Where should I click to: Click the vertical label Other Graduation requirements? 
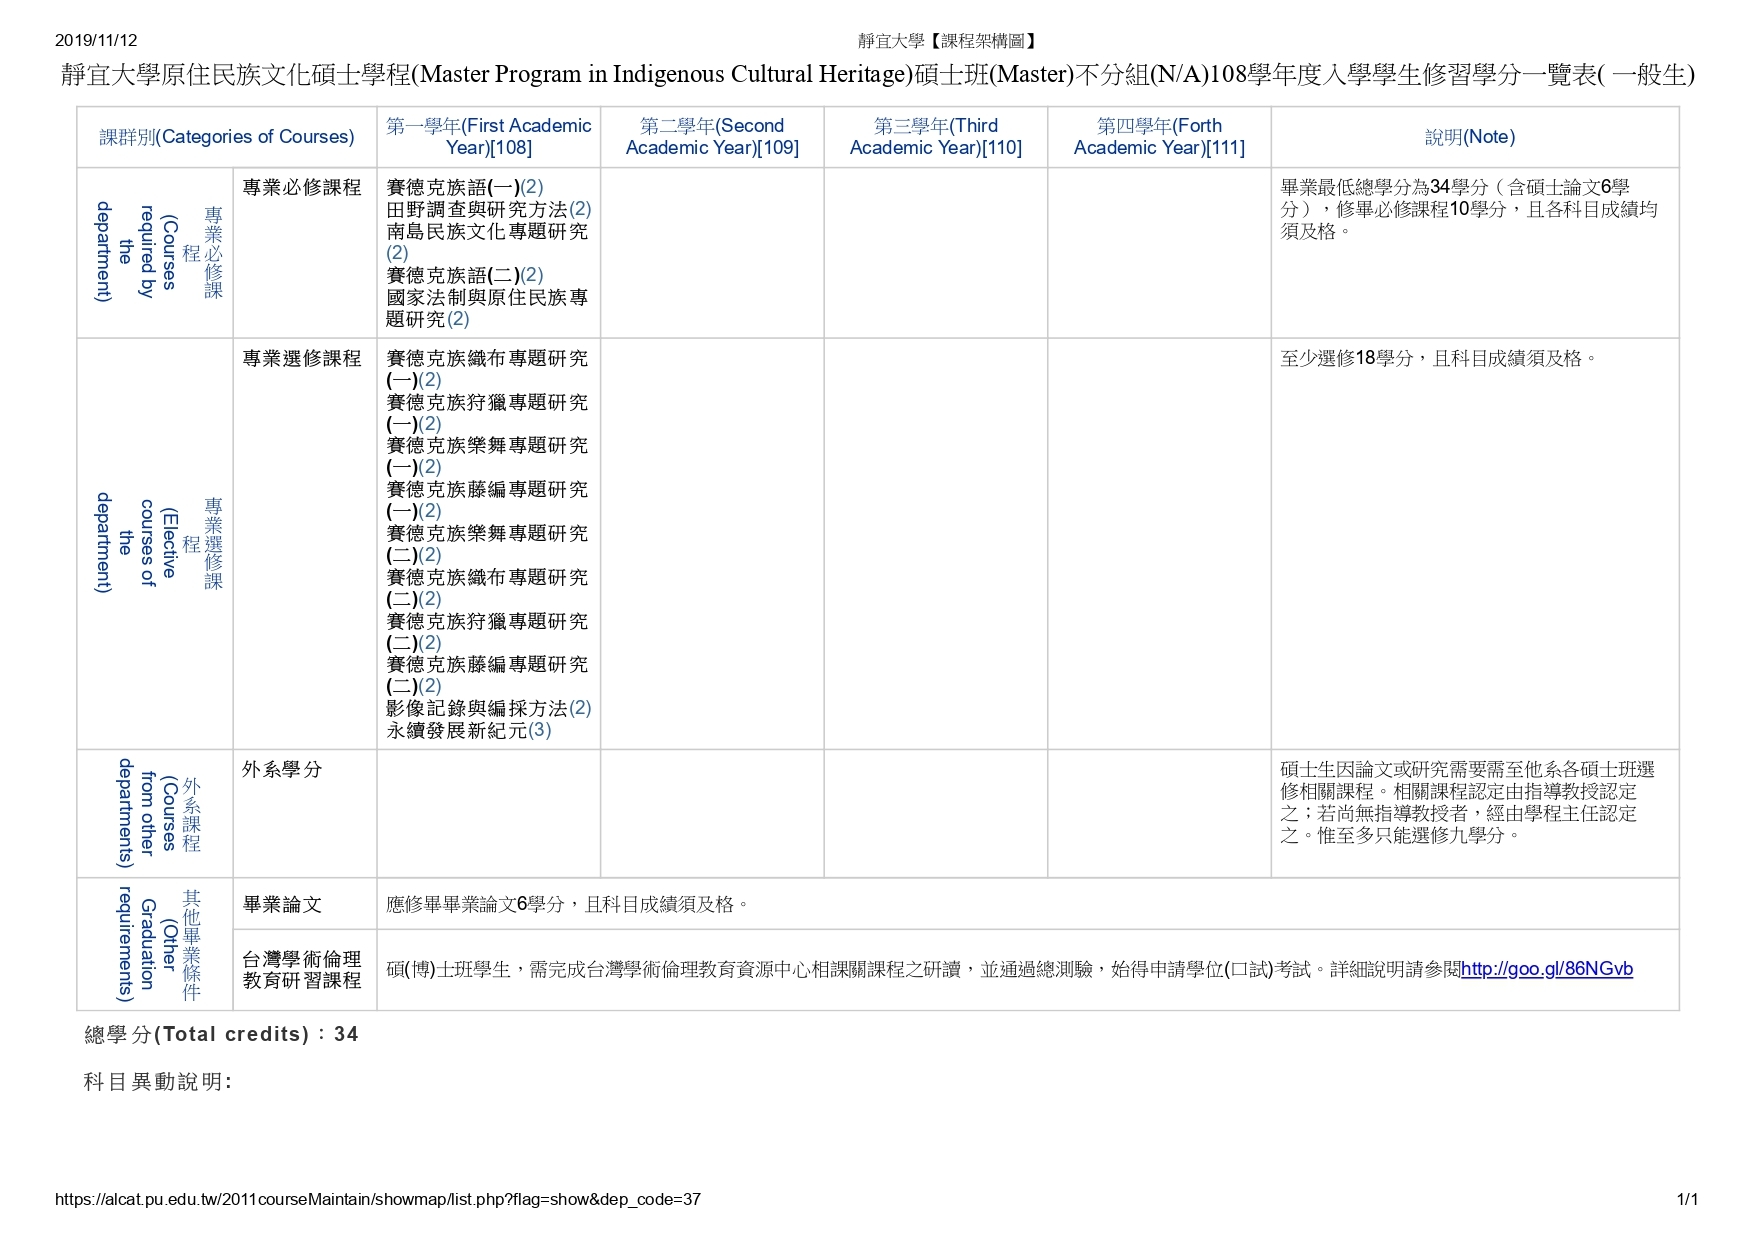158,944
